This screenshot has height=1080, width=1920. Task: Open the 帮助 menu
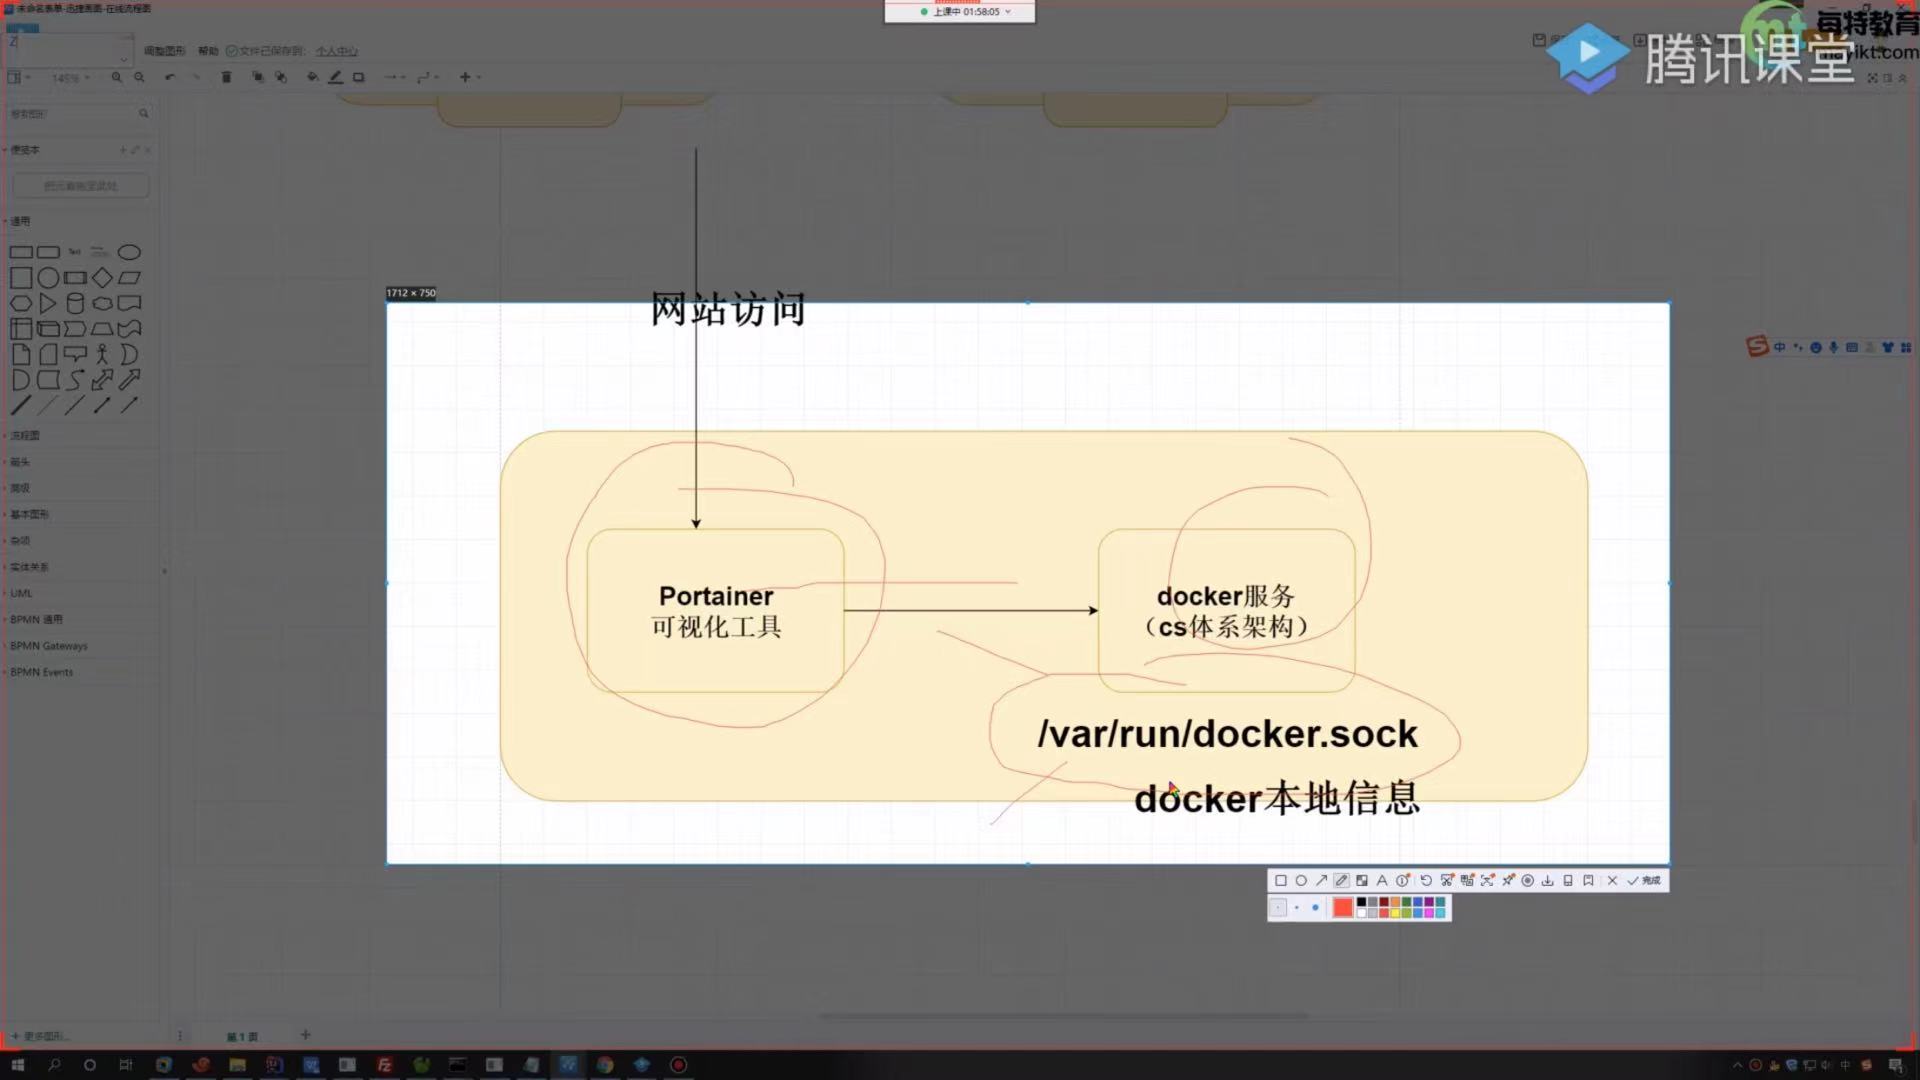[x=208, y=51]
